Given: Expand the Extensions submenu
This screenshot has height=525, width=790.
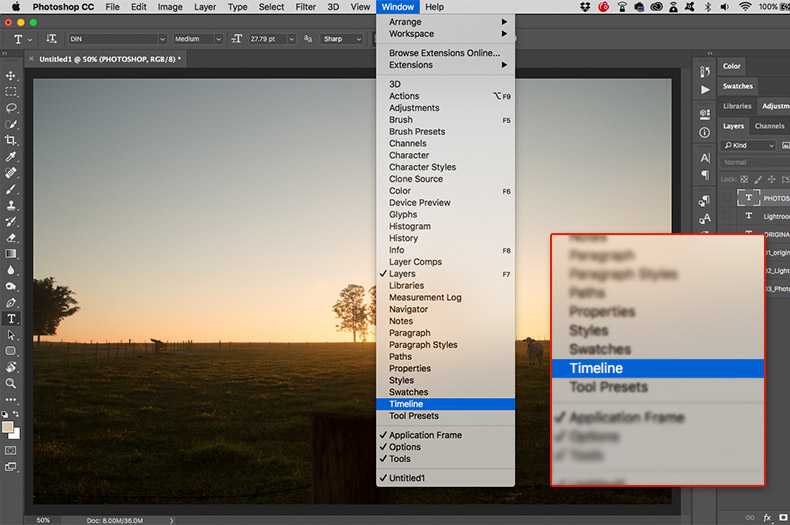Looking at the screenshot, I should [445, 65].
